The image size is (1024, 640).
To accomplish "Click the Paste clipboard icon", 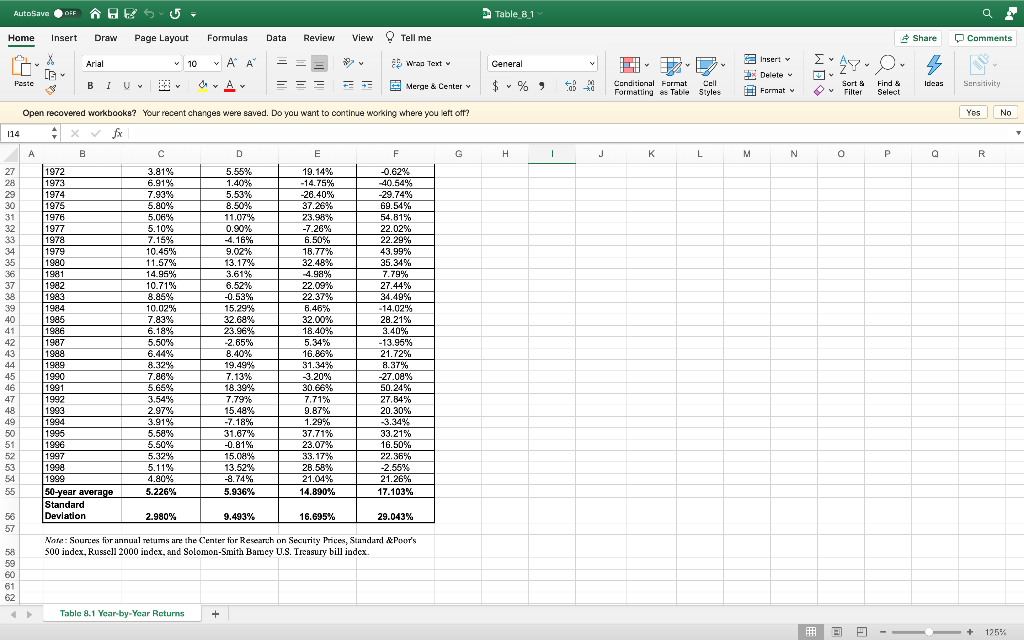I will click(x=22, y=66).
